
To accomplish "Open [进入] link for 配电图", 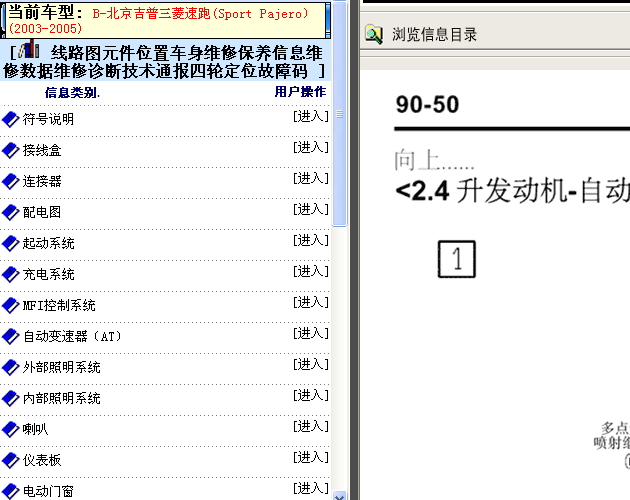I will [311, 209].
